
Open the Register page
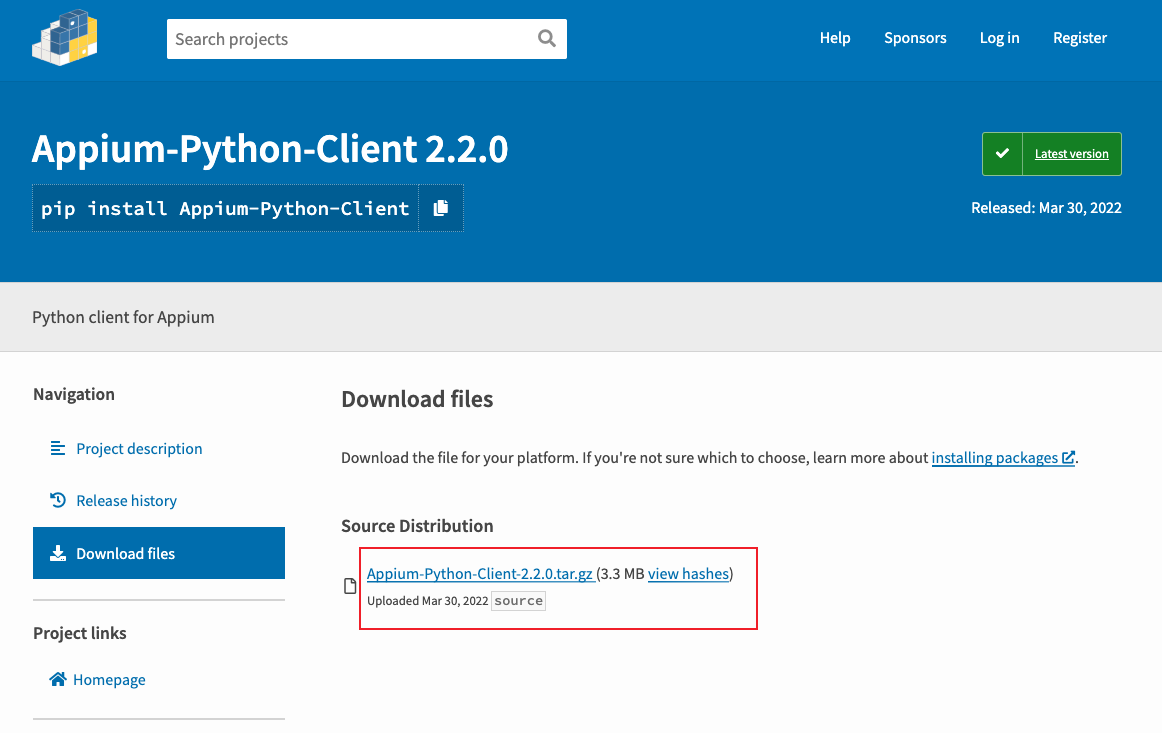(x=1080, y=38)
